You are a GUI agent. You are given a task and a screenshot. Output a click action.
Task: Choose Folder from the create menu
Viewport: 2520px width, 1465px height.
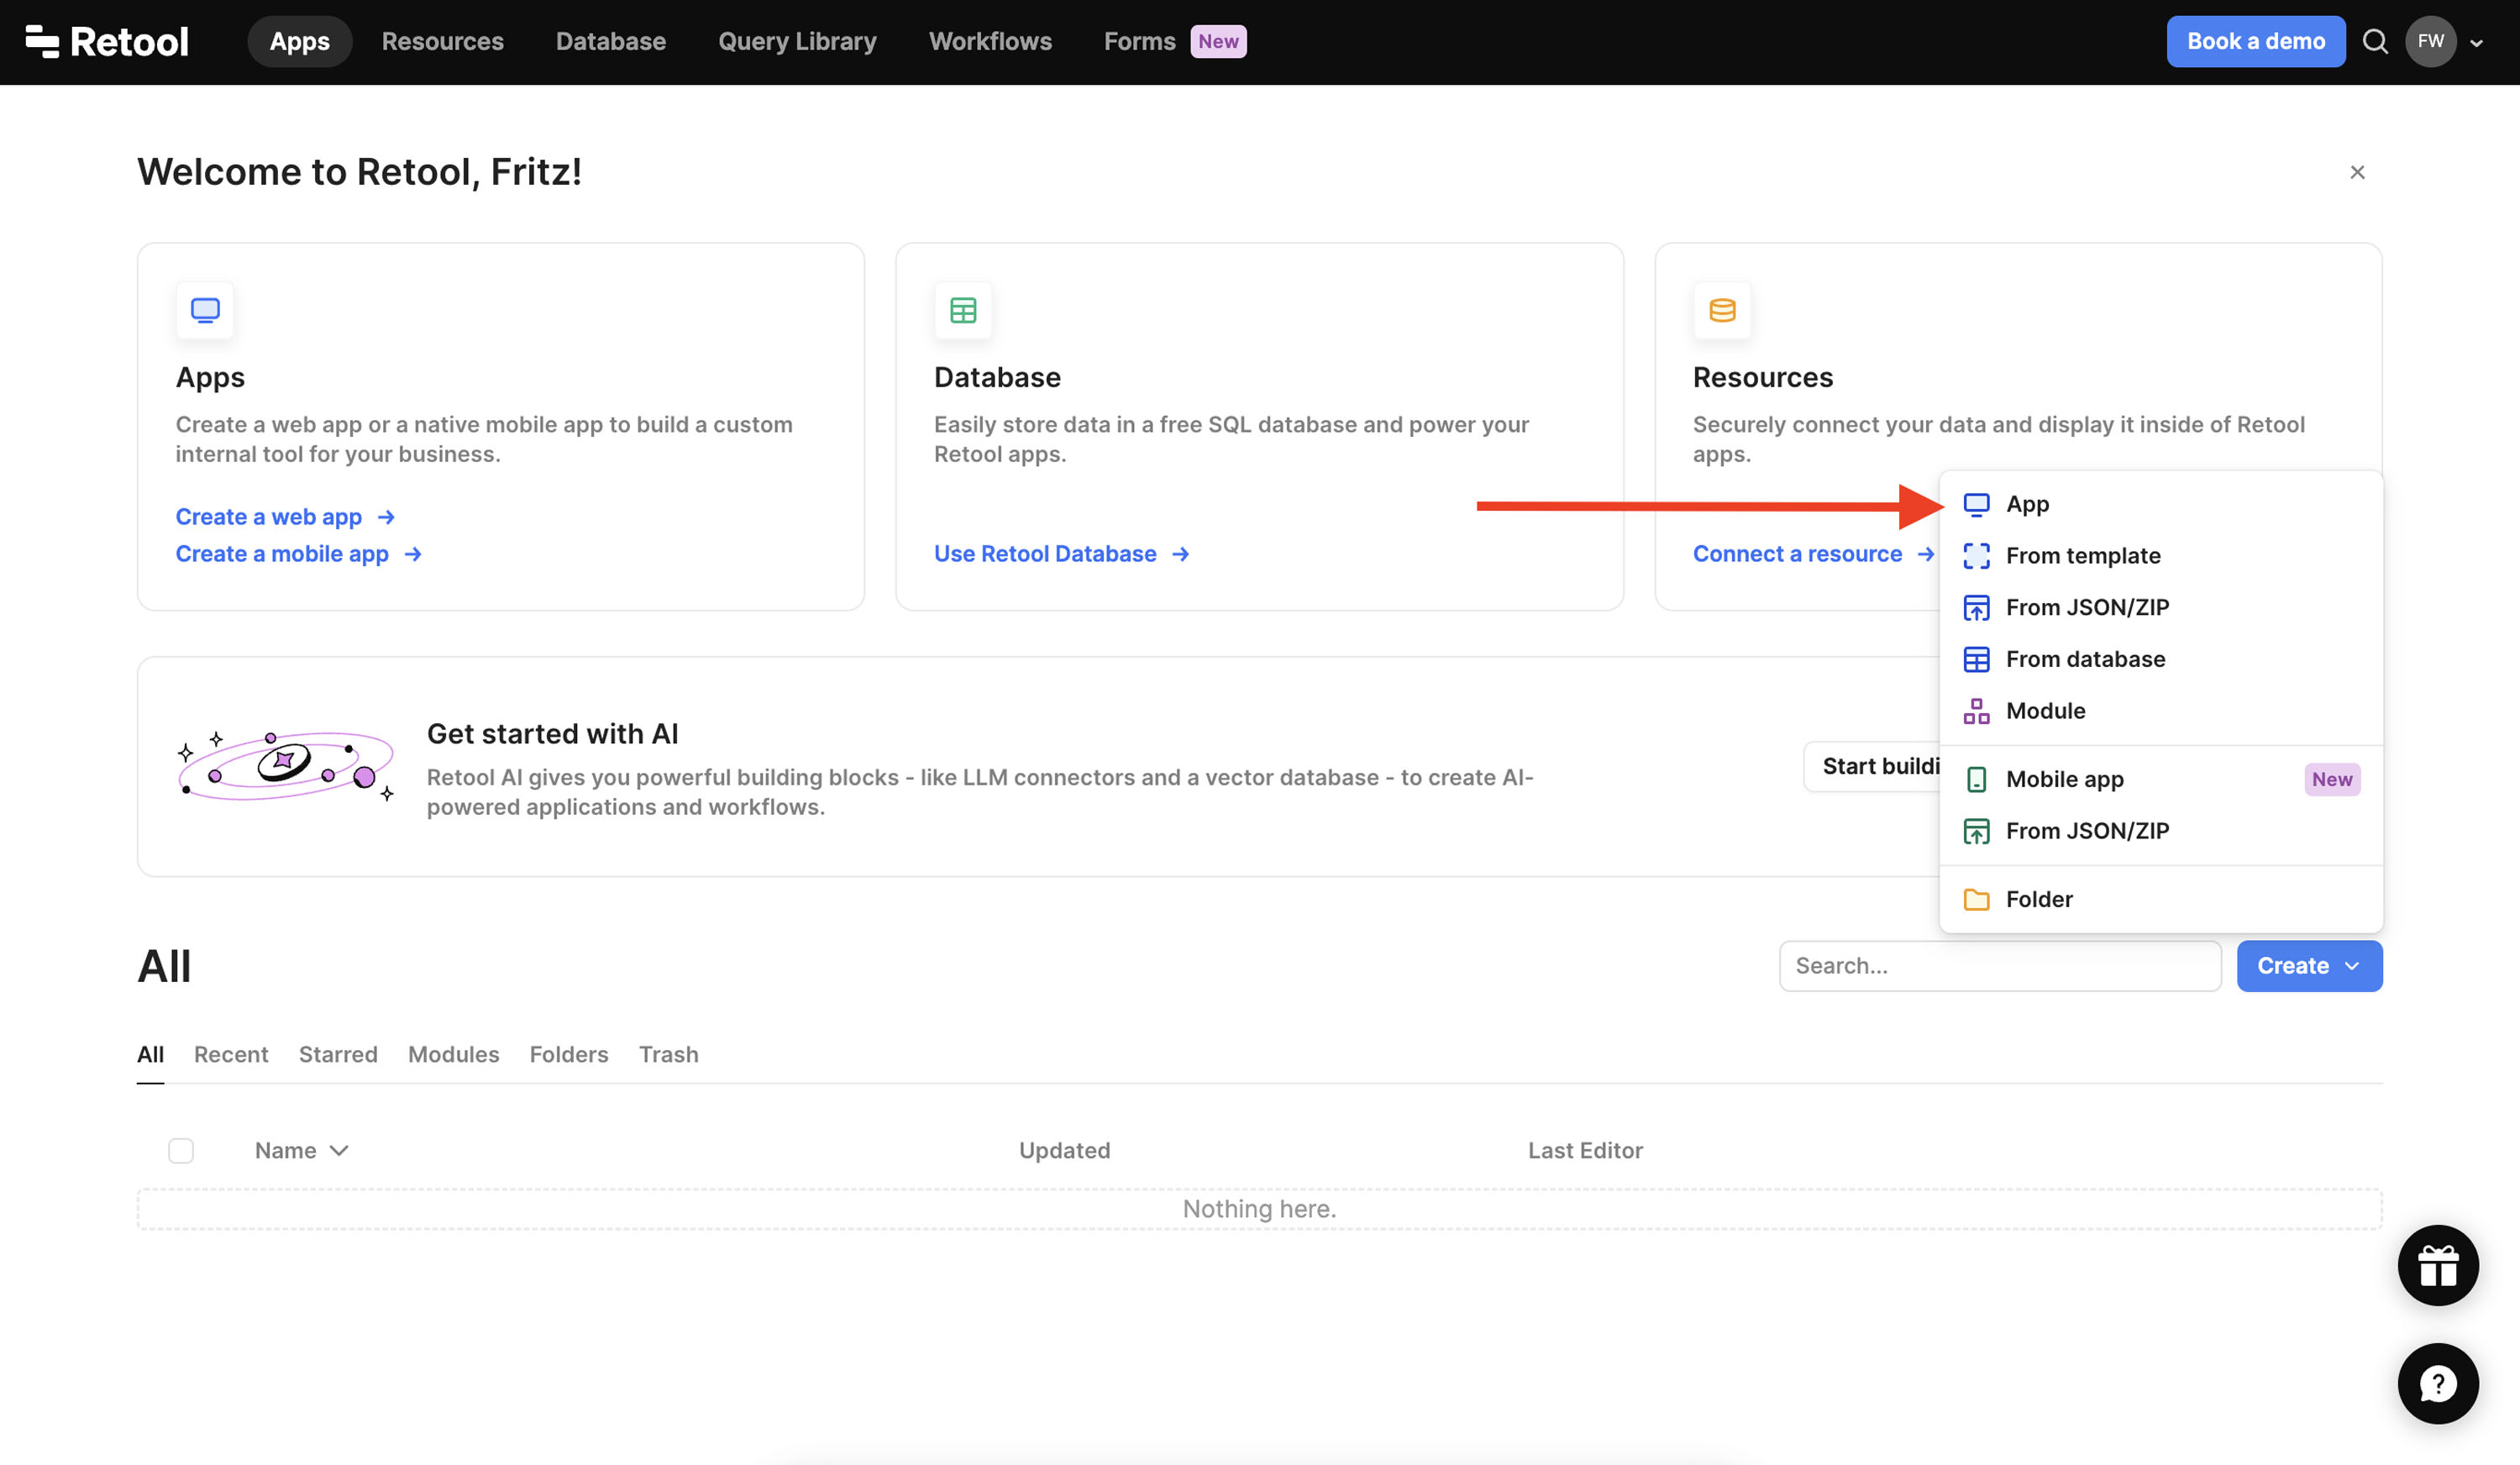[x=2038, y=899]
